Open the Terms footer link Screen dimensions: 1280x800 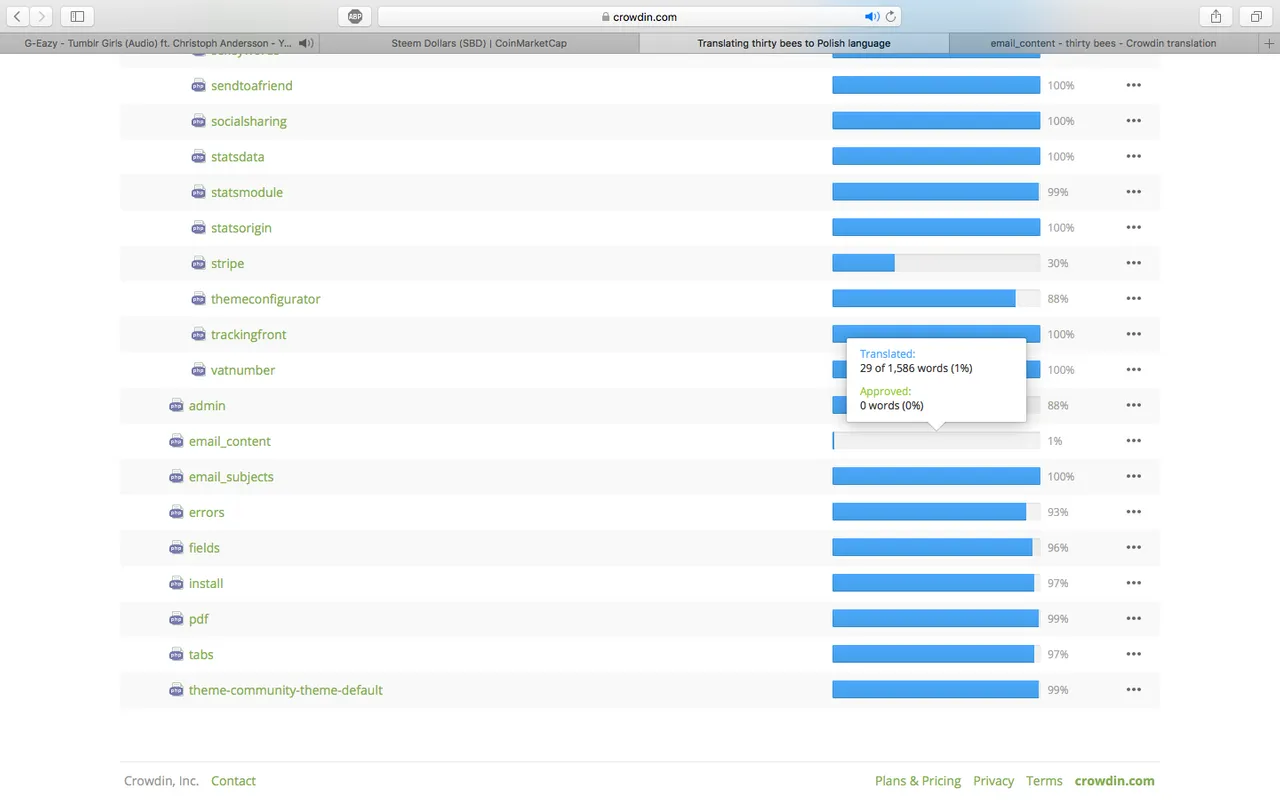(1044, 781)
